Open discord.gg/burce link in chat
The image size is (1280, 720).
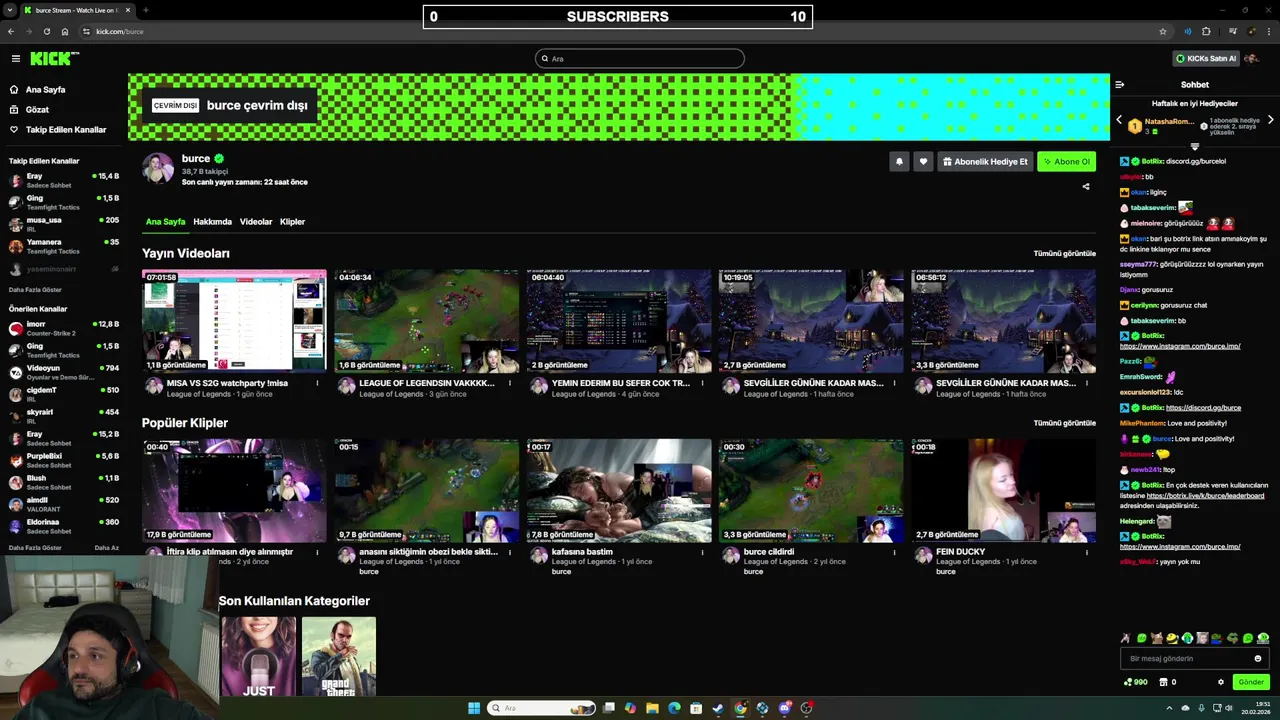[1203, 408]
